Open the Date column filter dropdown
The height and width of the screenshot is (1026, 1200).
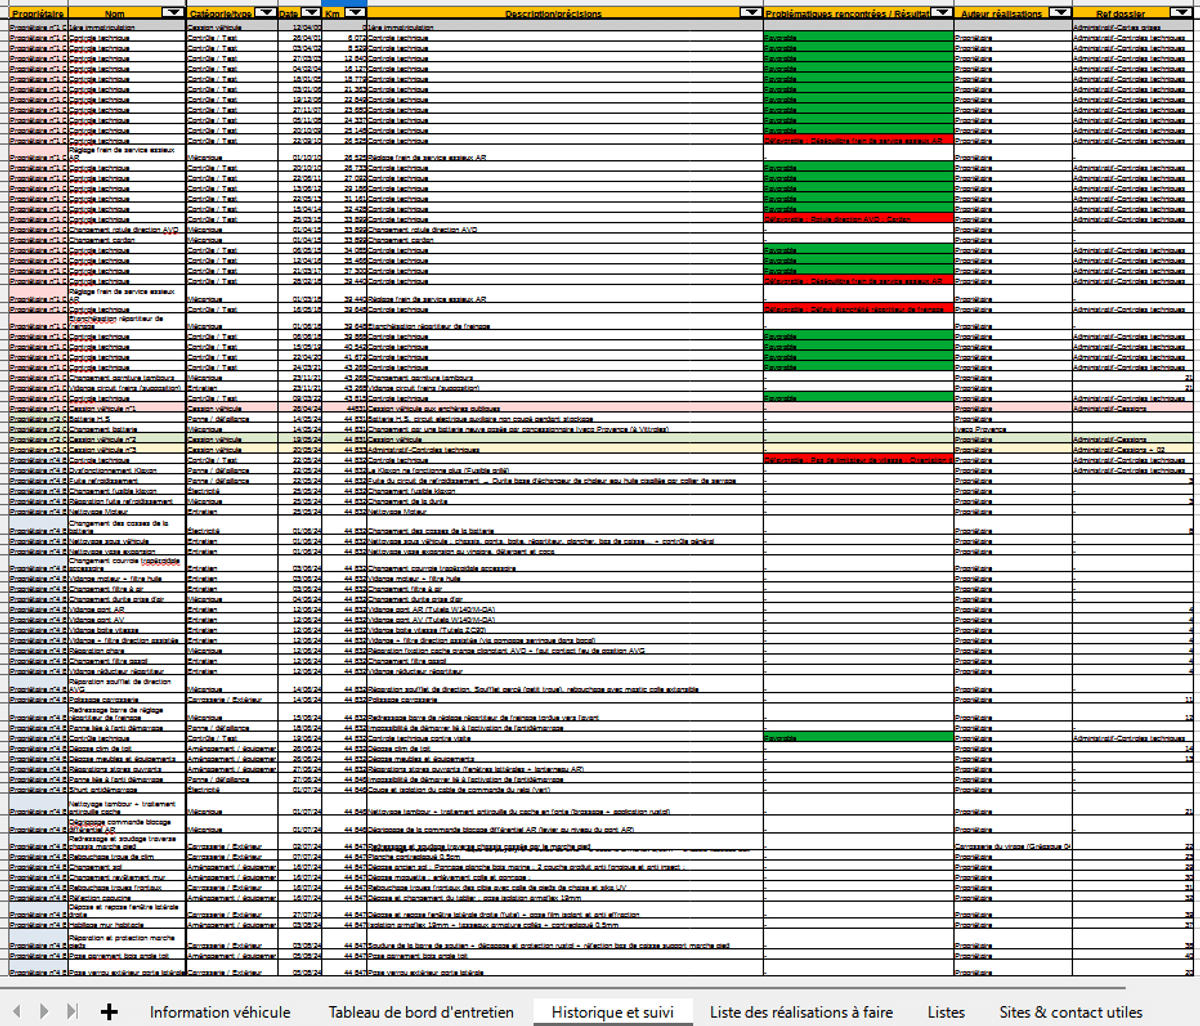[x=311, y=13]
